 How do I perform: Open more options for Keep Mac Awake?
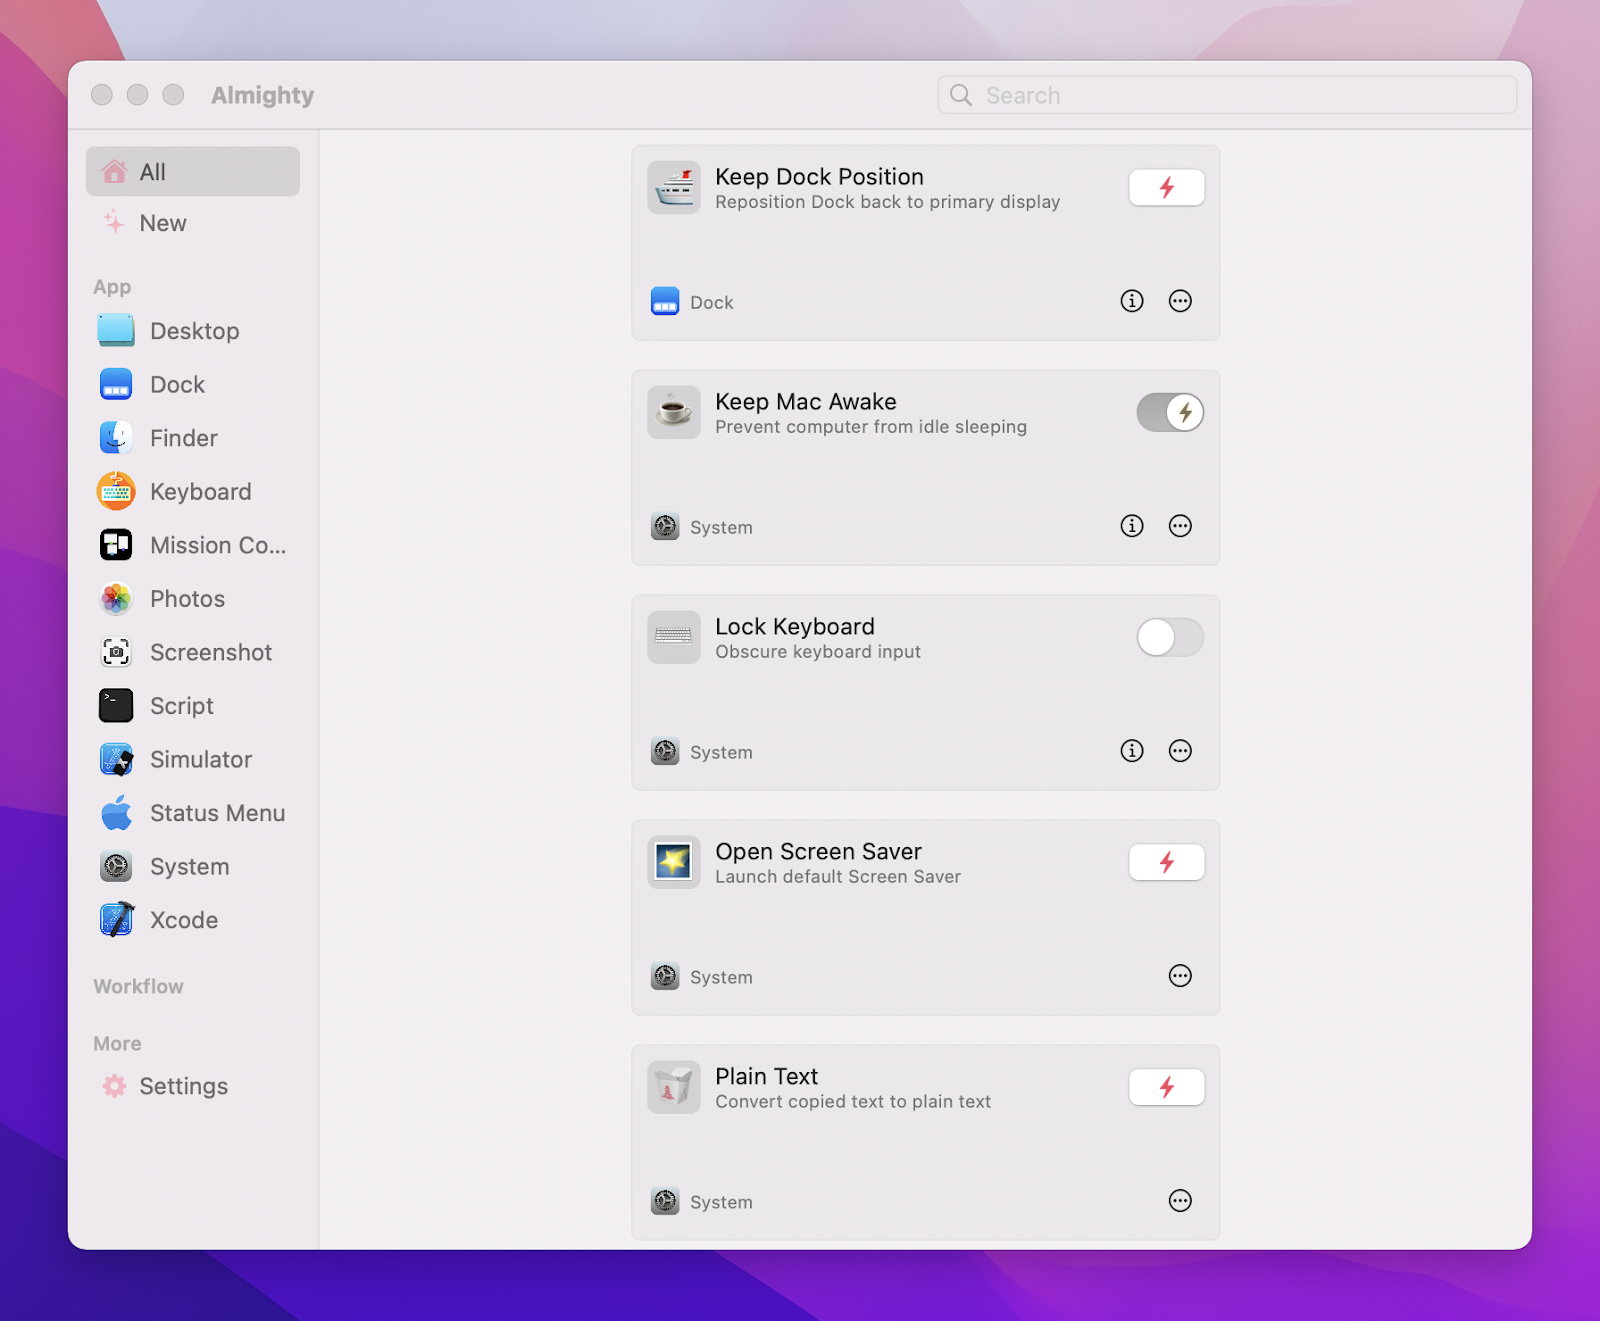pyautogui.click(x=1180, y=526)
